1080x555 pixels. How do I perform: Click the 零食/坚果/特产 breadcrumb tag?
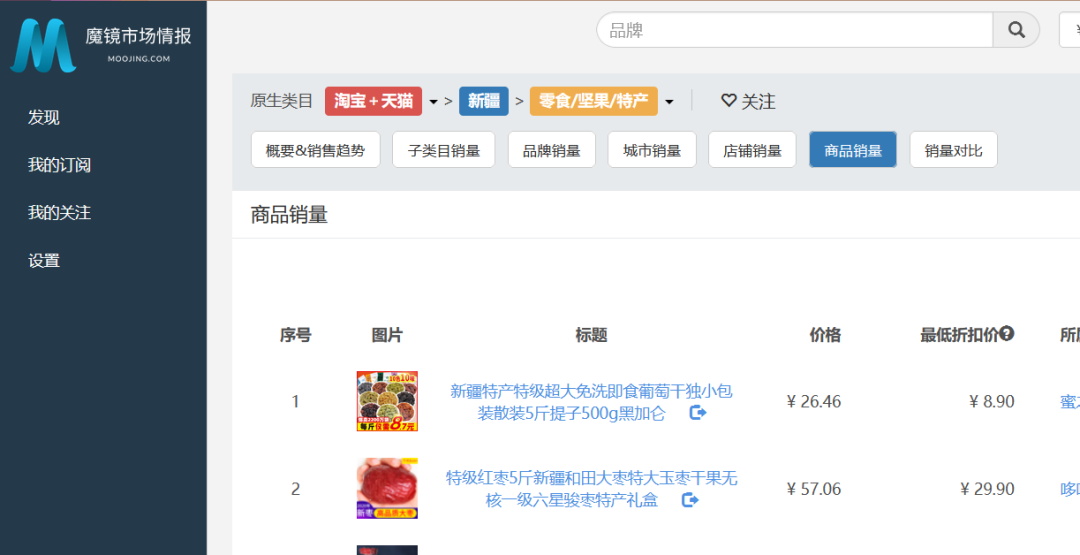594,101
